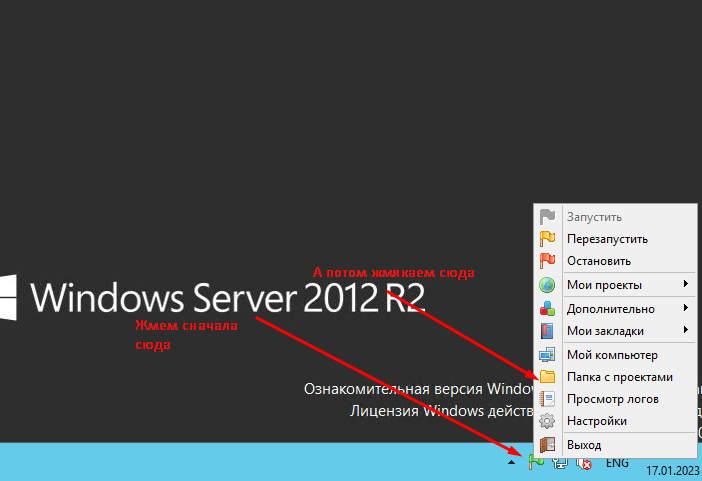Select Перезапустить from the menu
This screenshot has height=481, width=702.
615,239
